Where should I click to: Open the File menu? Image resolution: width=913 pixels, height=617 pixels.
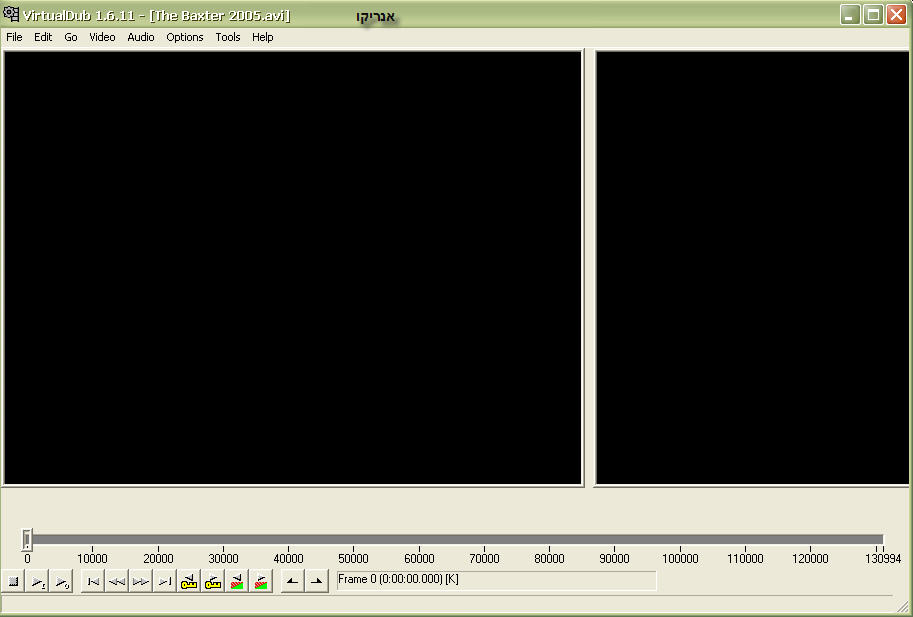(14, 37)
